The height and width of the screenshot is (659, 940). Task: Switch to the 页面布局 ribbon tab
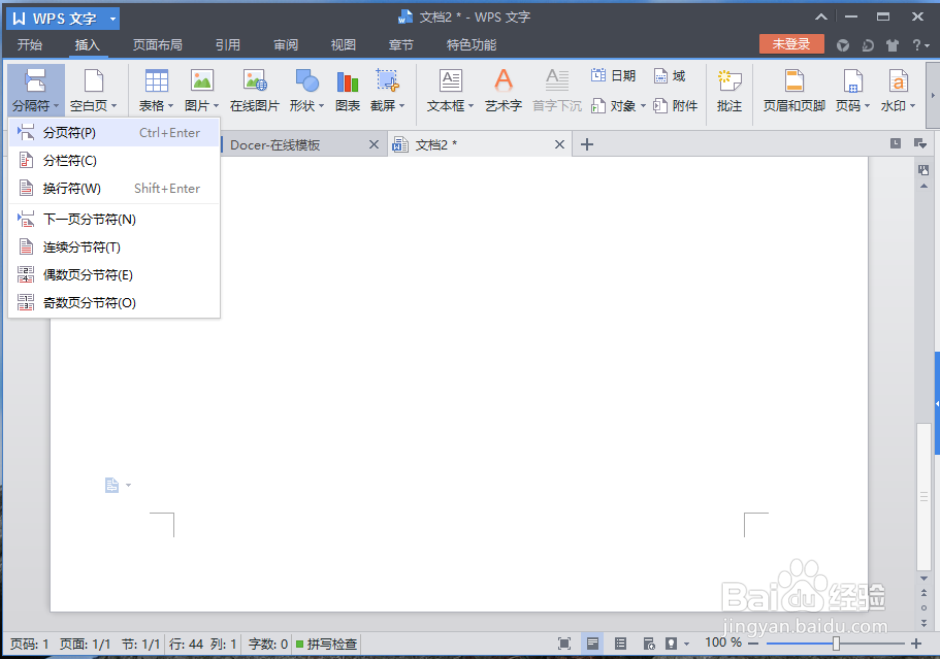[x=157, y=45]
